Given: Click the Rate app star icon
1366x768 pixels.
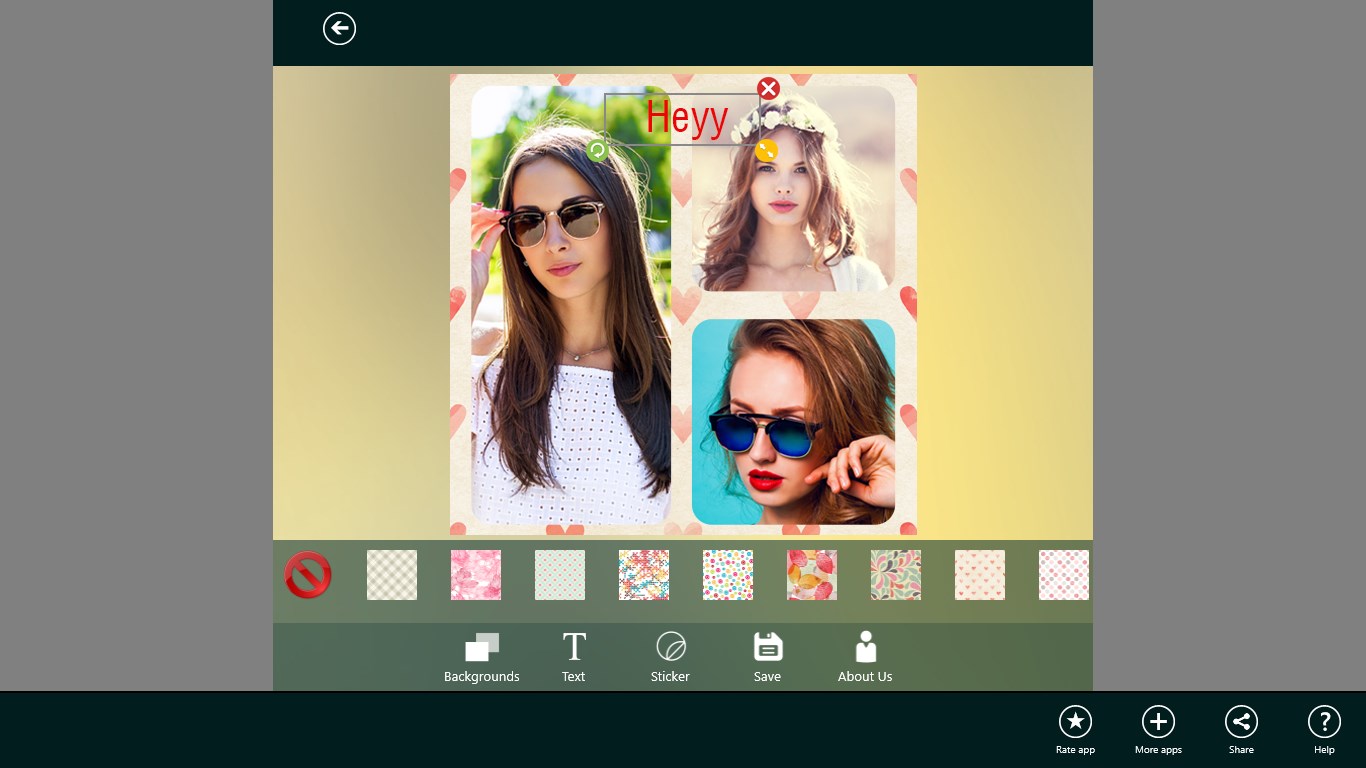Looking at the screenshot, I should [x=1075, y=721].
